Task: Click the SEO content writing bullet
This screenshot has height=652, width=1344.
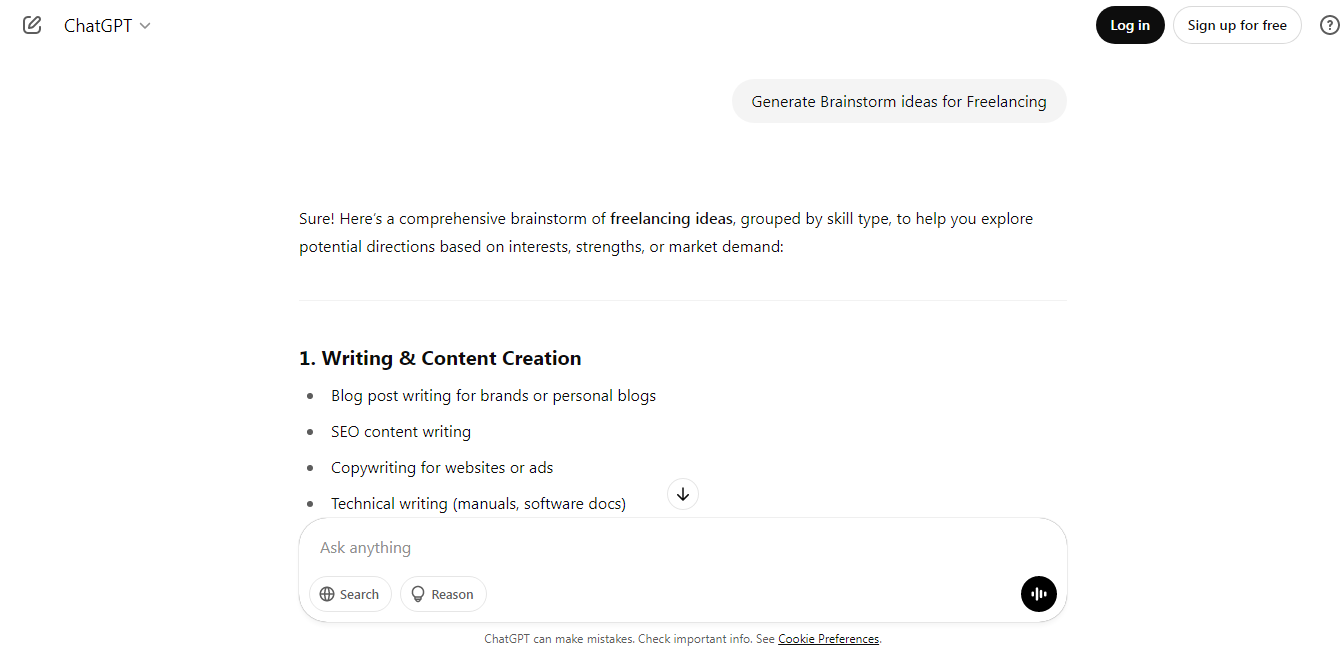Action: pos(400,432)
